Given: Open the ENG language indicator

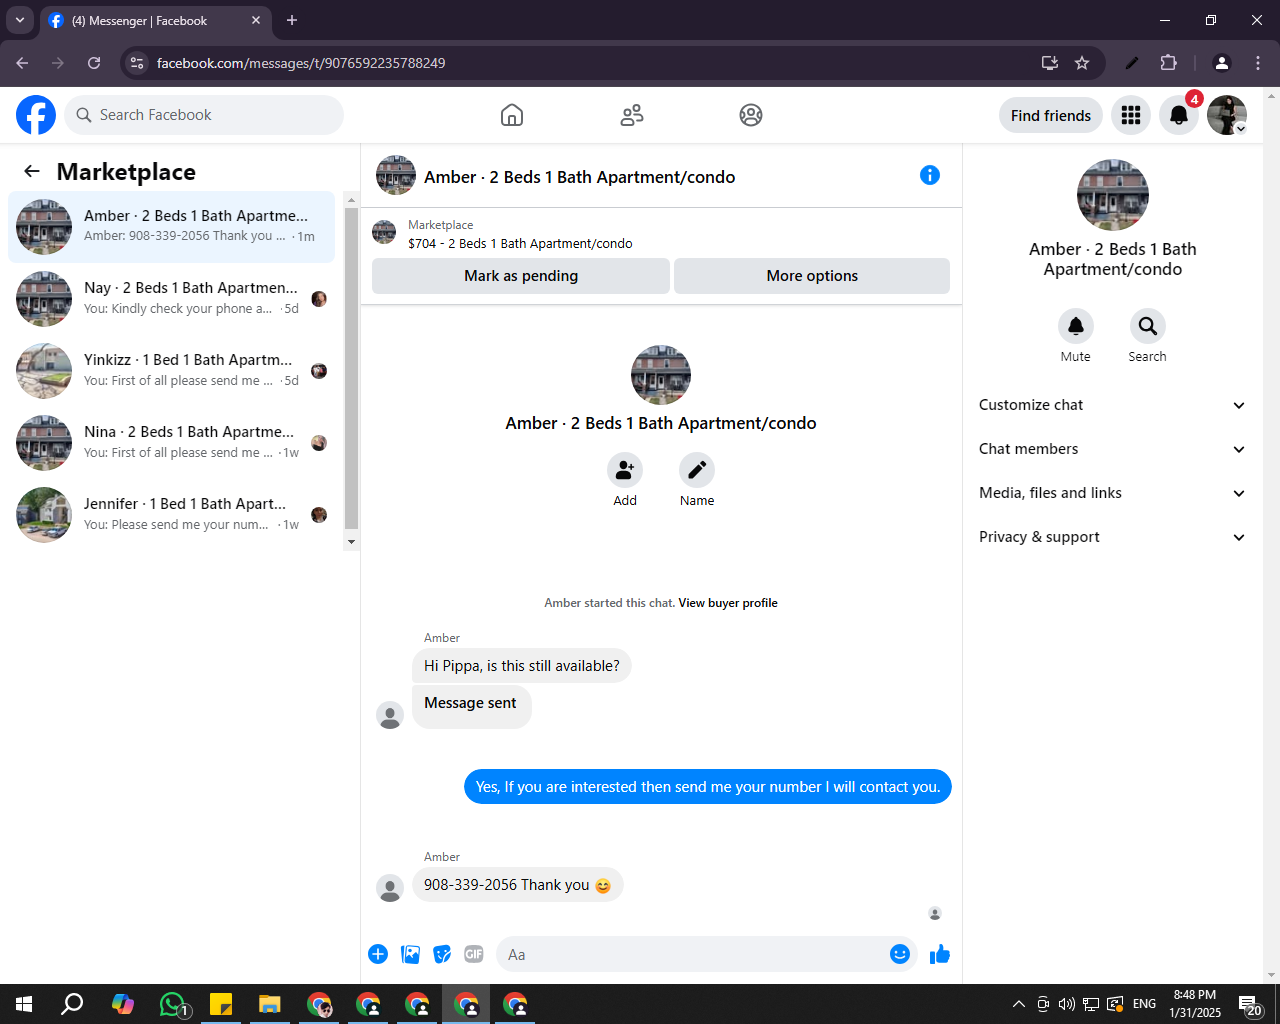Looking at the screenshot, I should 1145,1004.
